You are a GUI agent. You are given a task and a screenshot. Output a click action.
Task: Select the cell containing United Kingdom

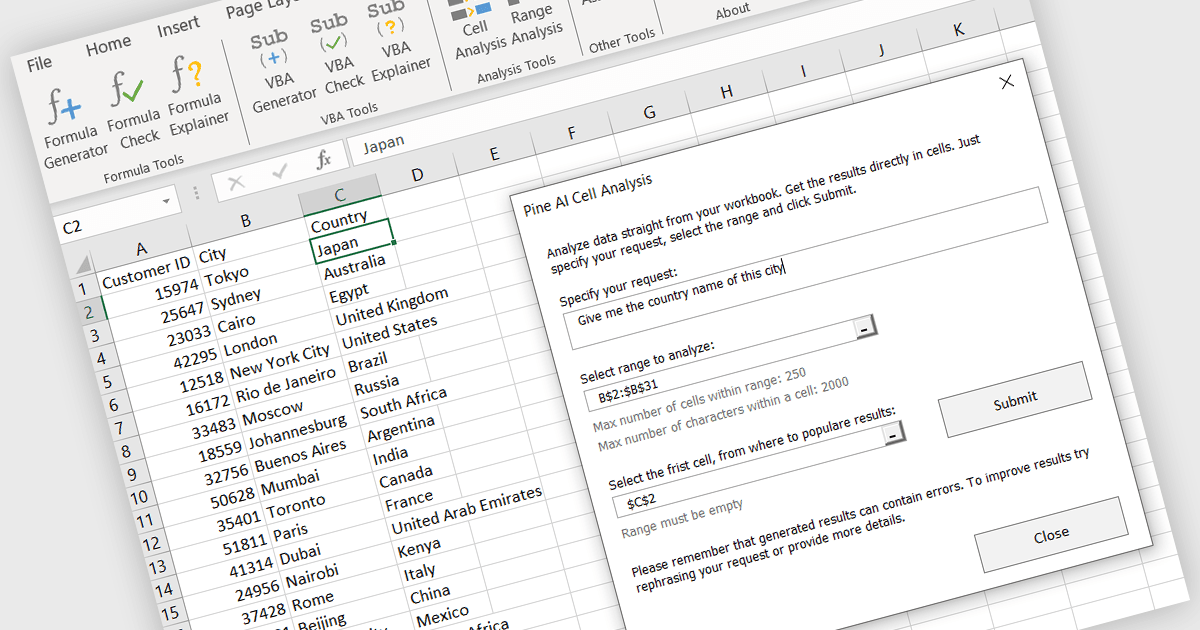tap(391, 306)
